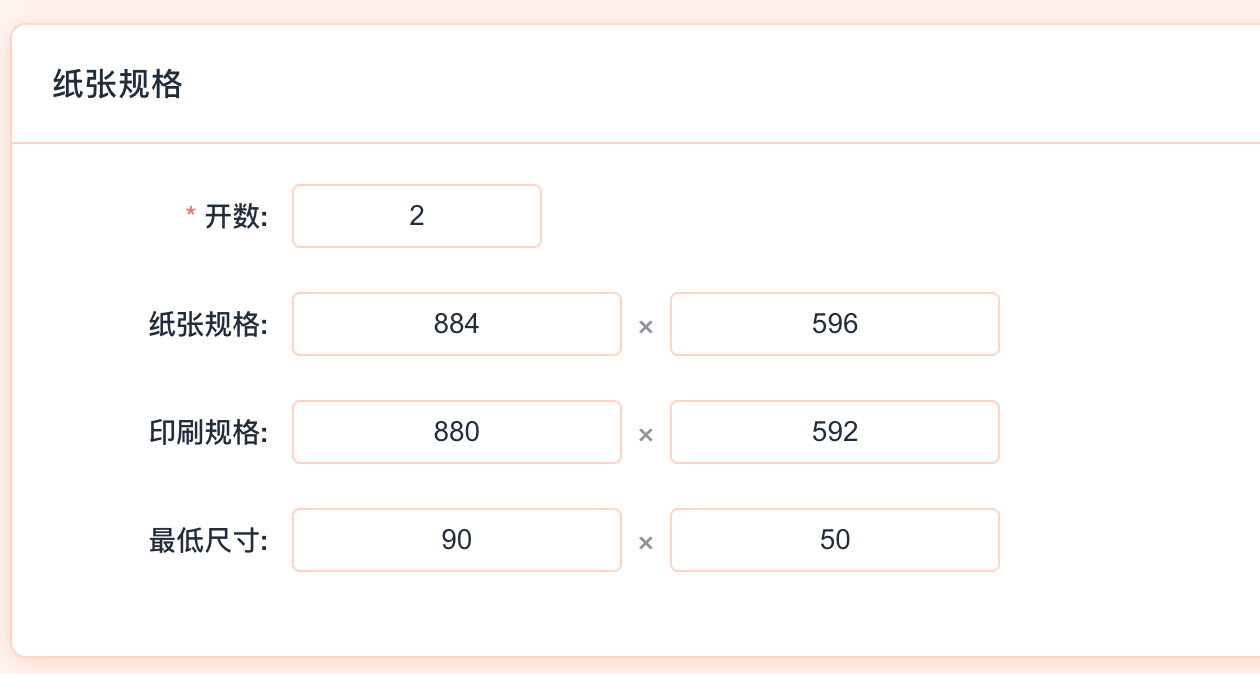Click the × separator in the 最低尺寸 row

pyautogui.click(x=646, y=542)
